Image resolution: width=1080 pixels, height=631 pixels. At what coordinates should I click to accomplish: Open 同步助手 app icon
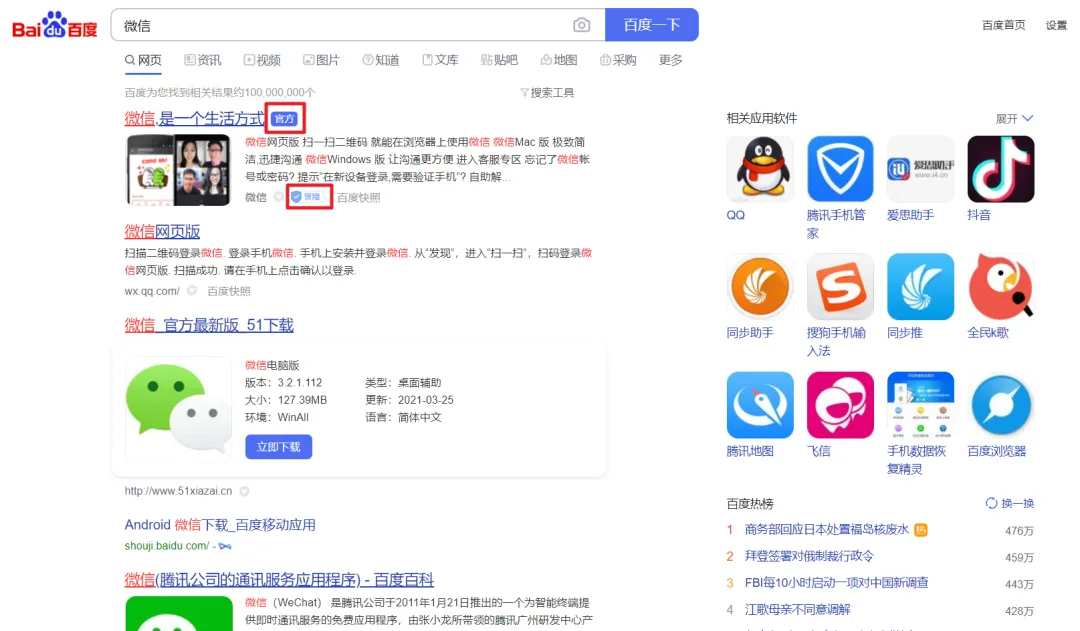(x=760, y=287)
